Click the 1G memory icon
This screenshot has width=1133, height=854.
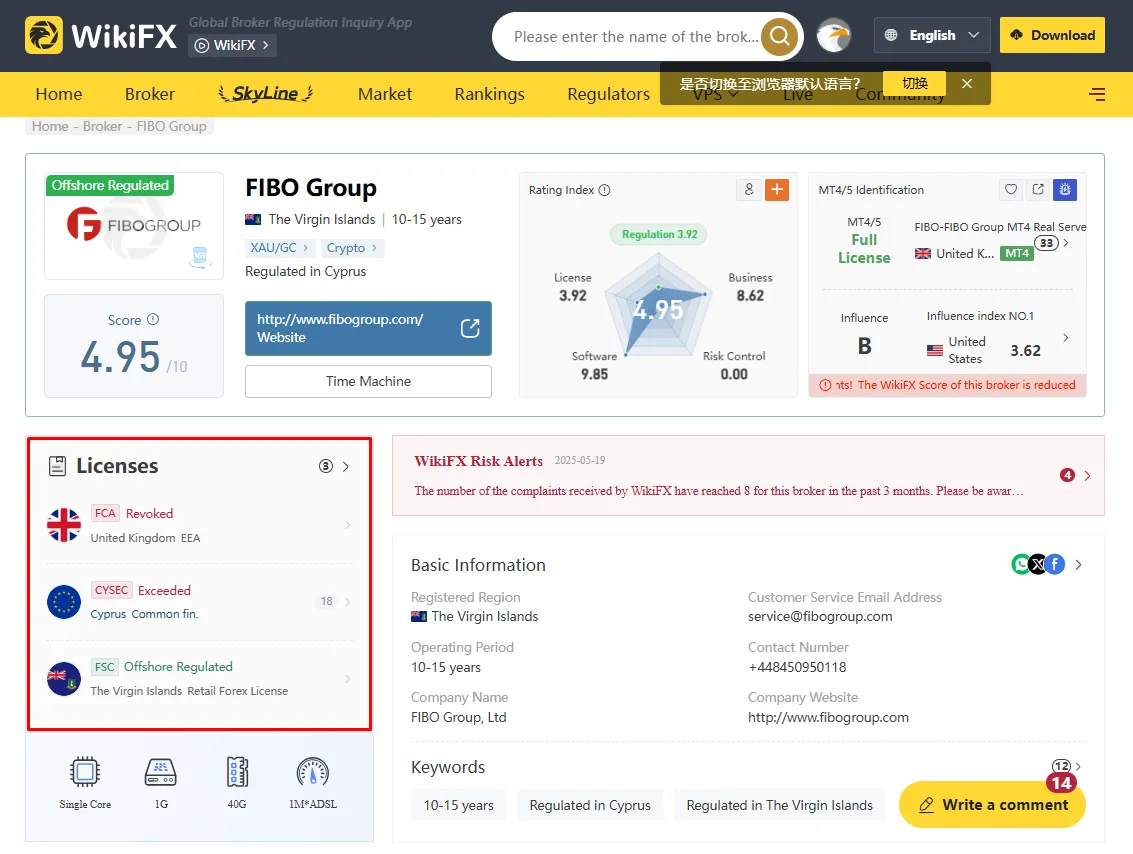(160, 772)
